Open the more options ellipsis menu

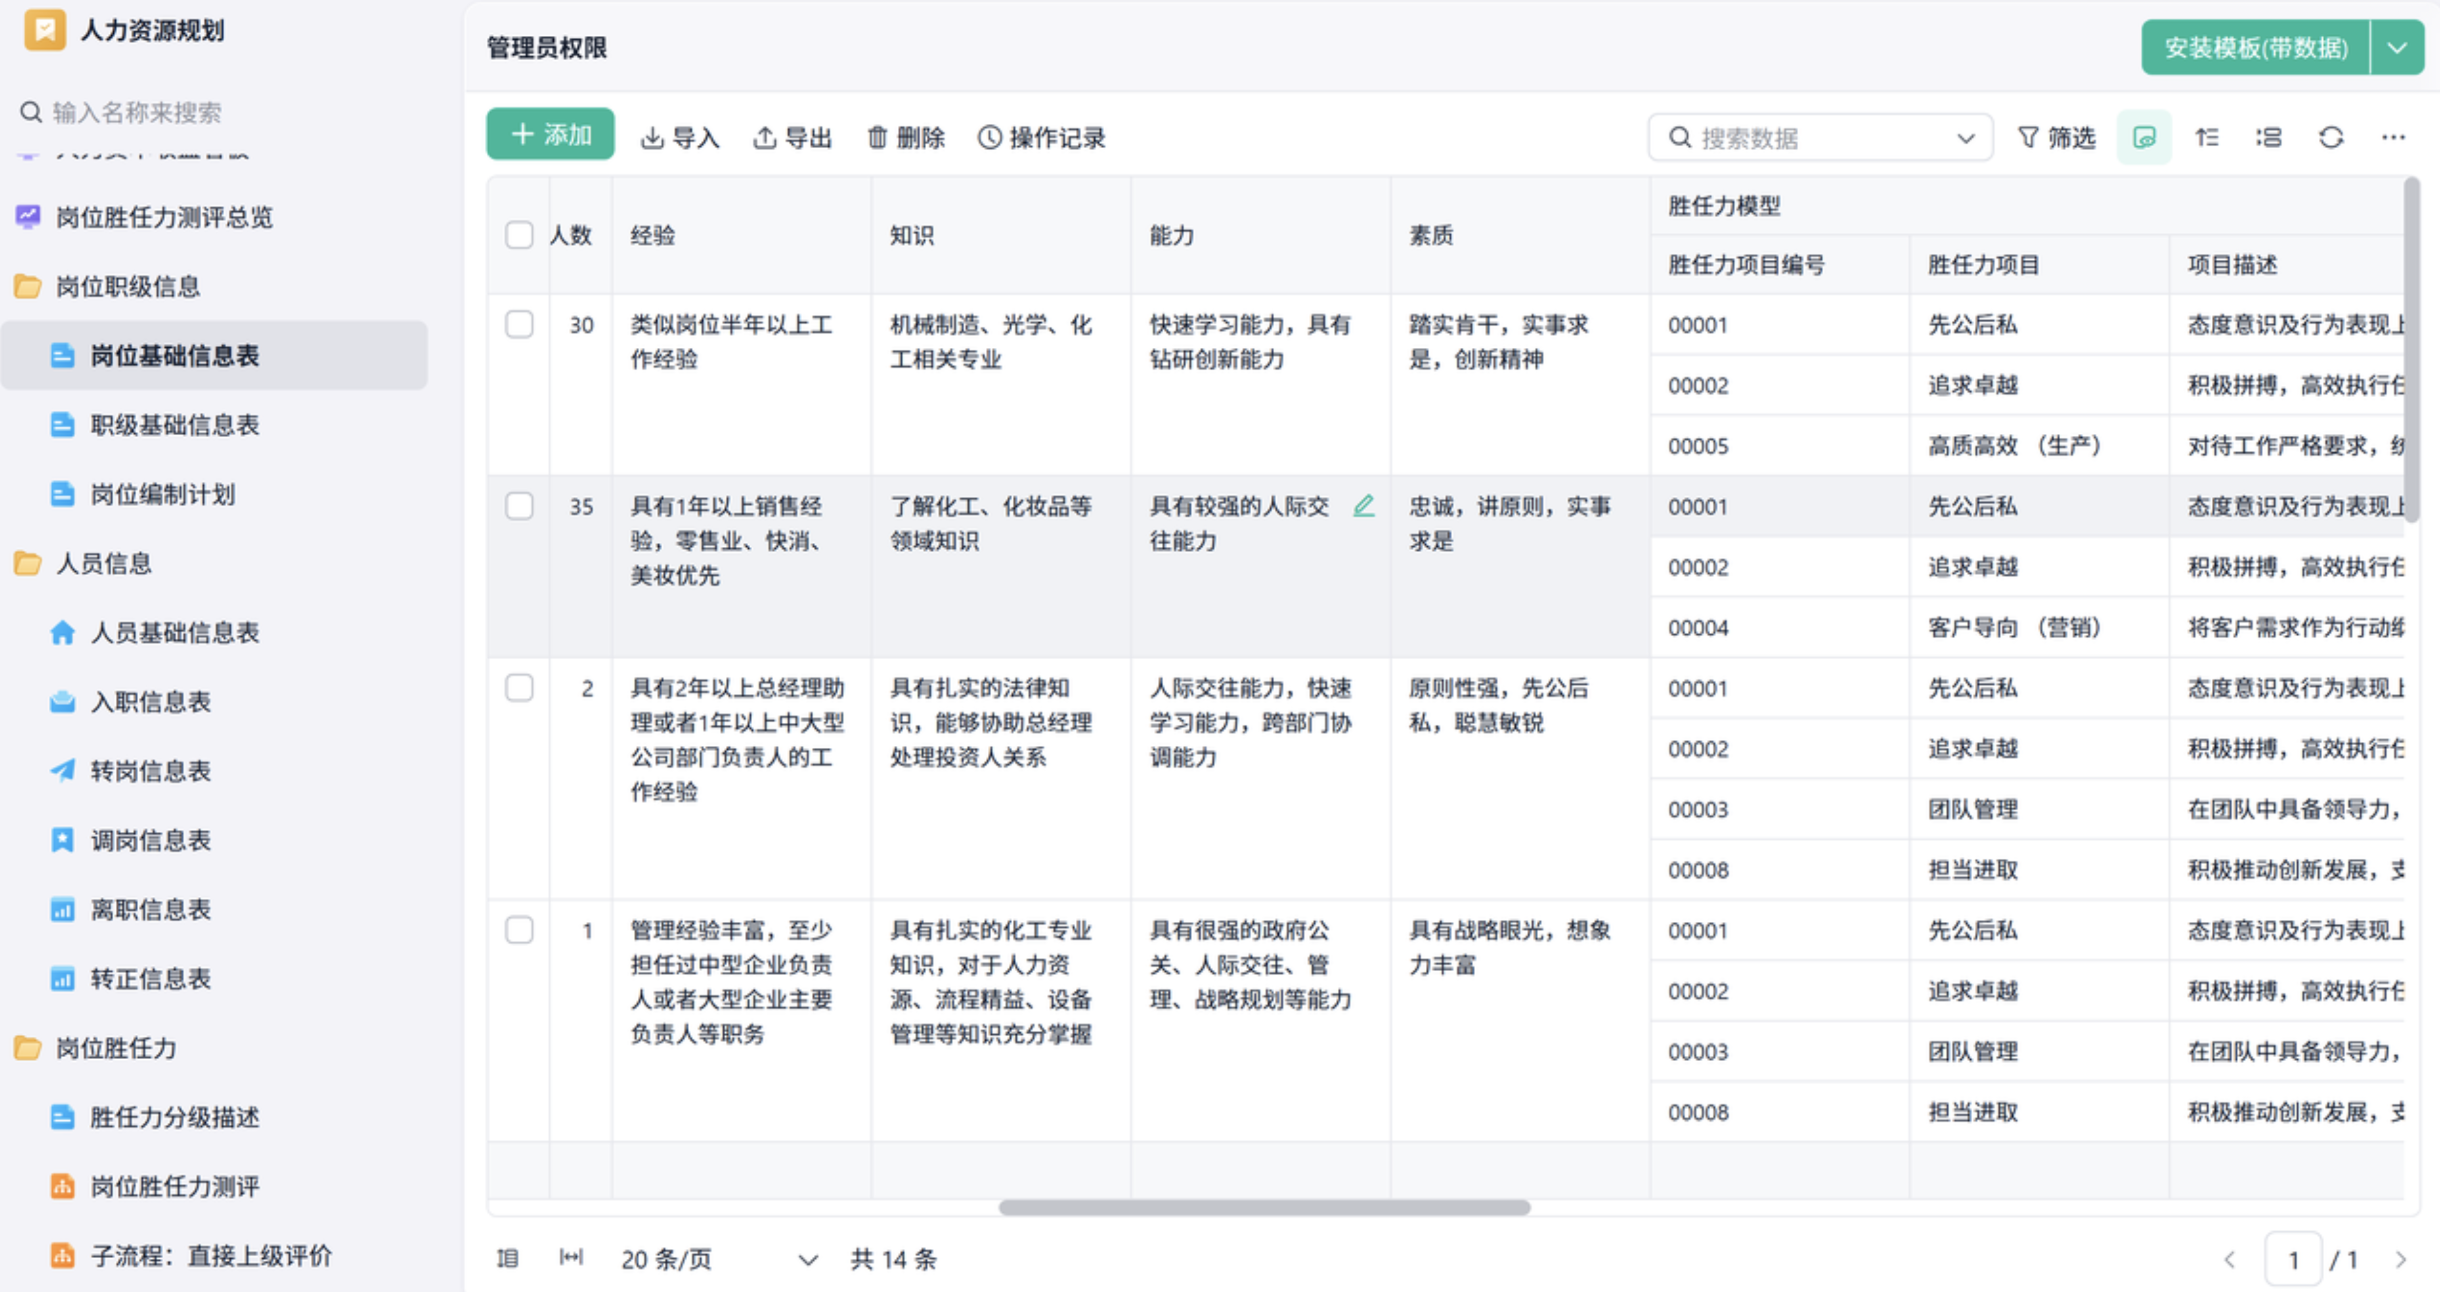coord(2393,137)
